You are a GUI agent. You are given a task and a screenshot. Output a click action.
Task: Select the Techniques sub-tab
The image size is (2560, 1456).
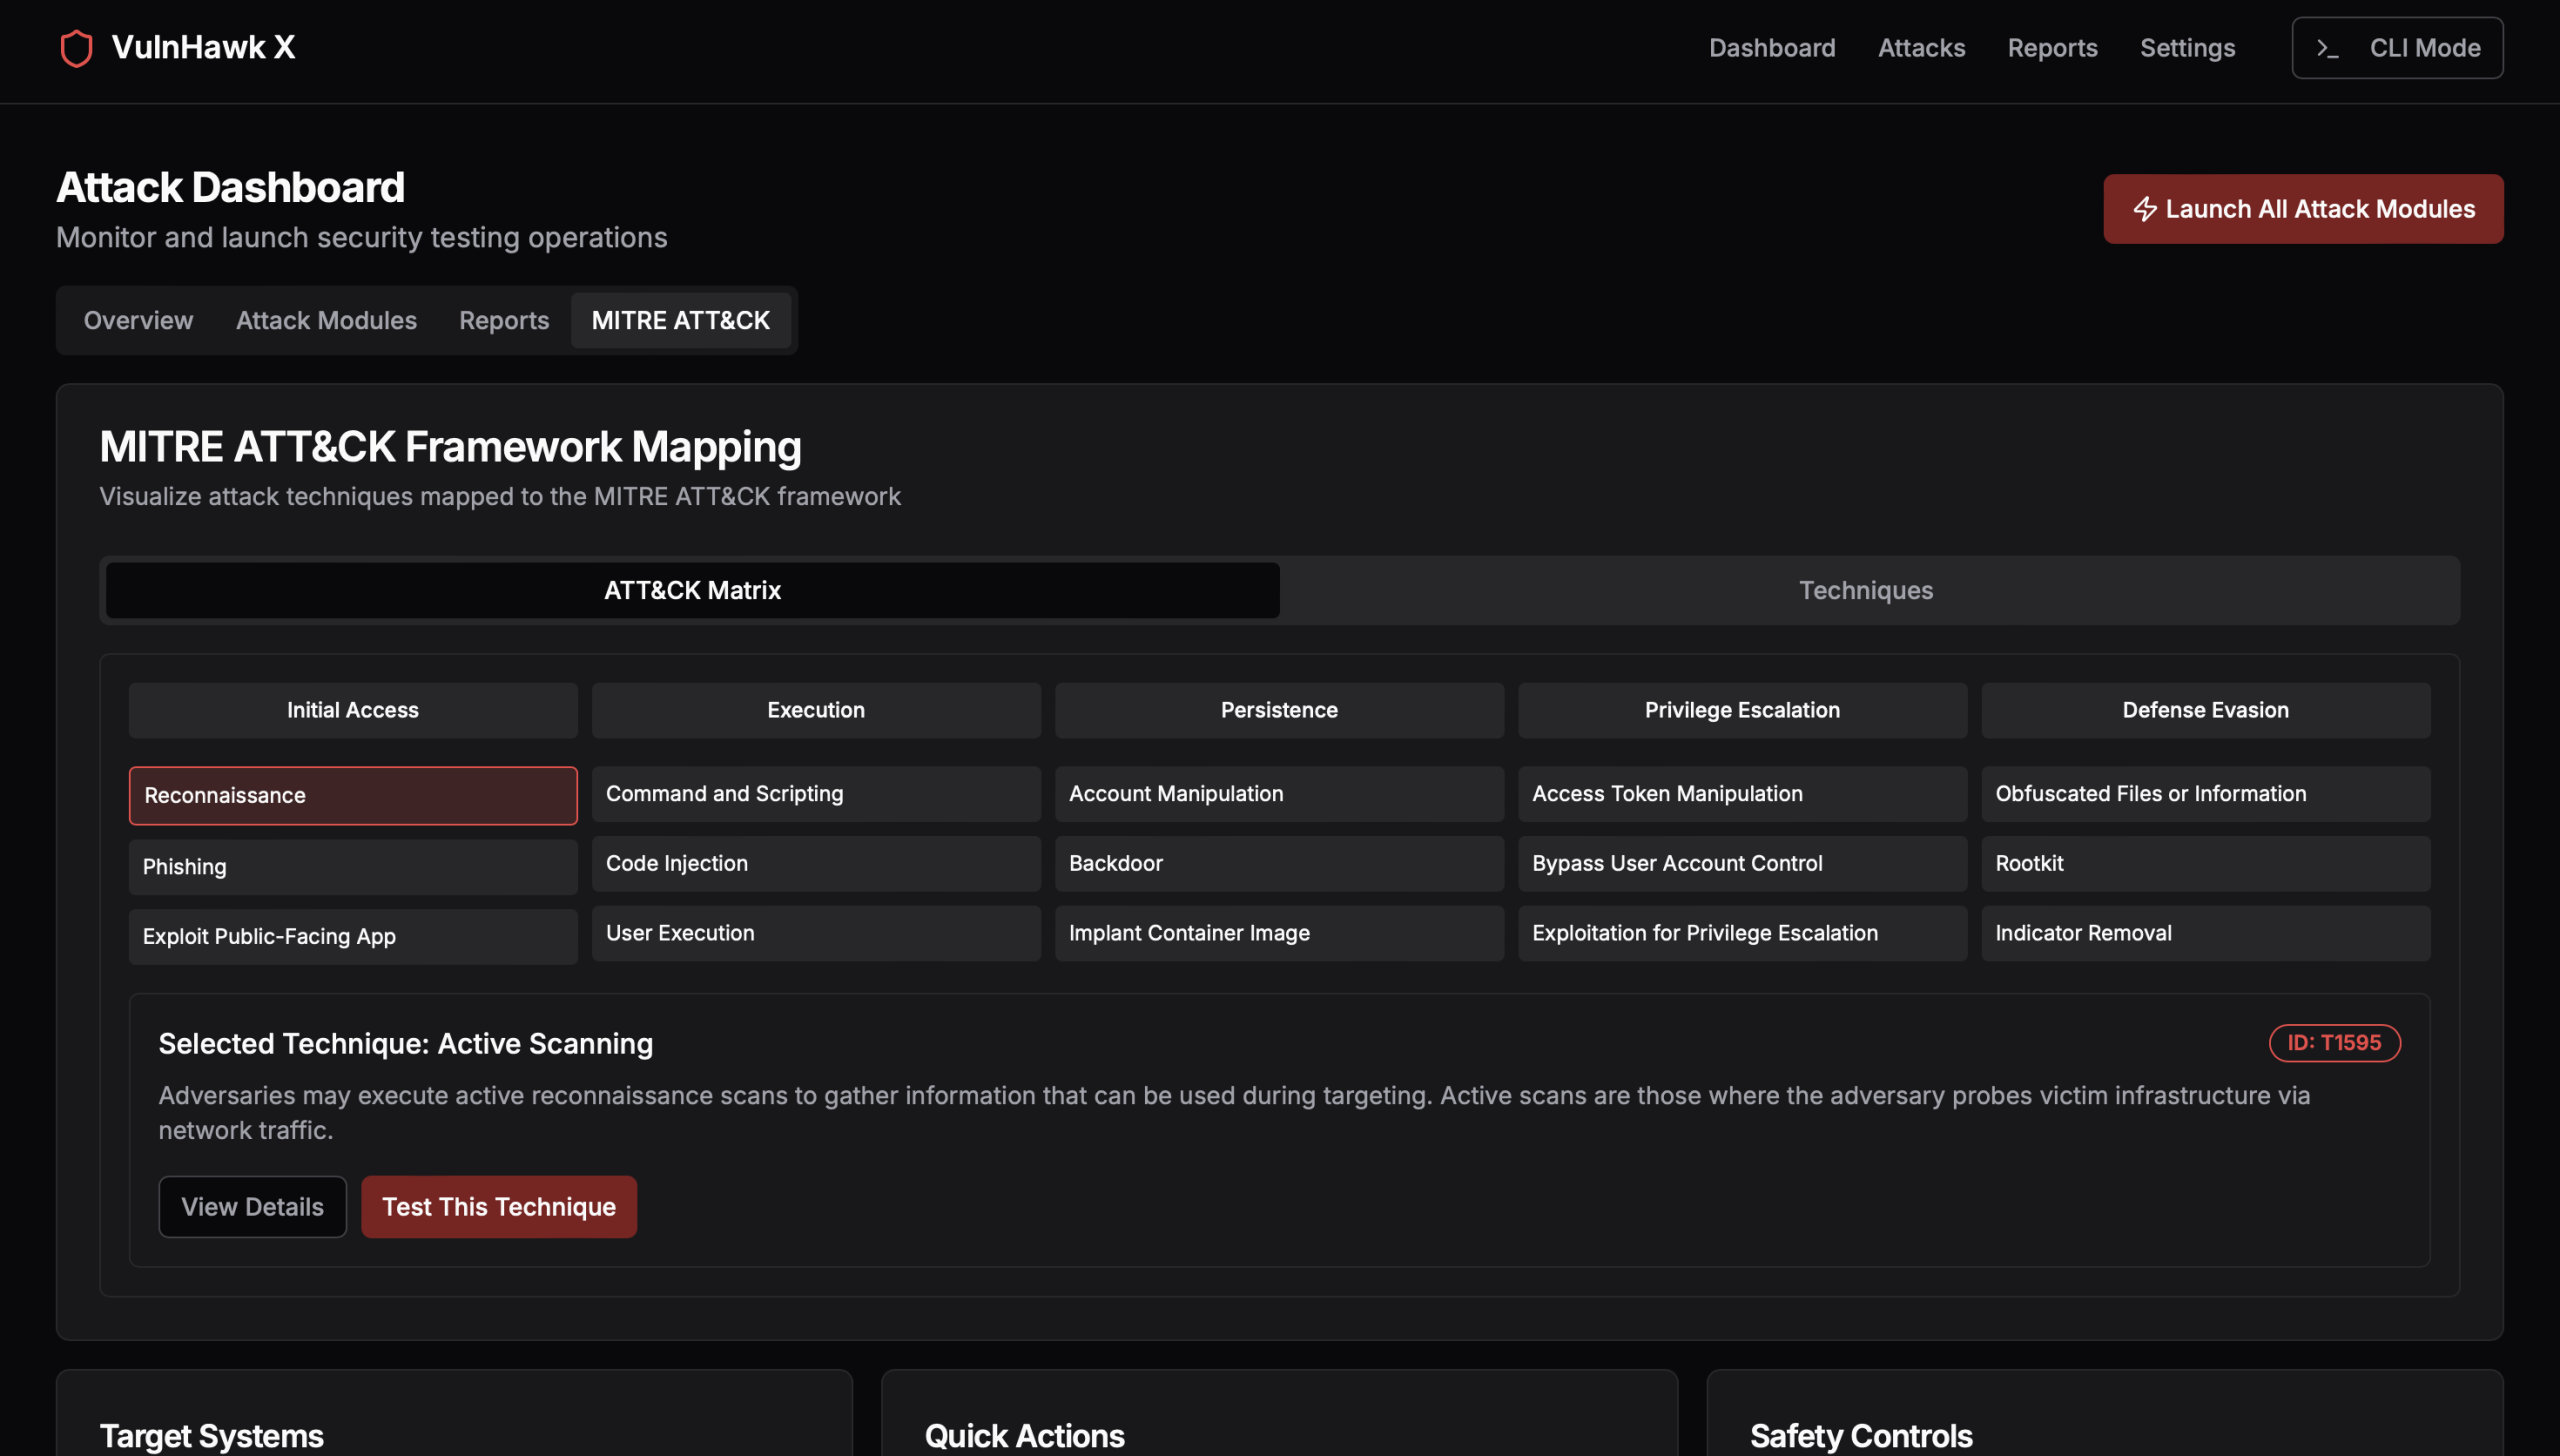[x=1865, y=590]
